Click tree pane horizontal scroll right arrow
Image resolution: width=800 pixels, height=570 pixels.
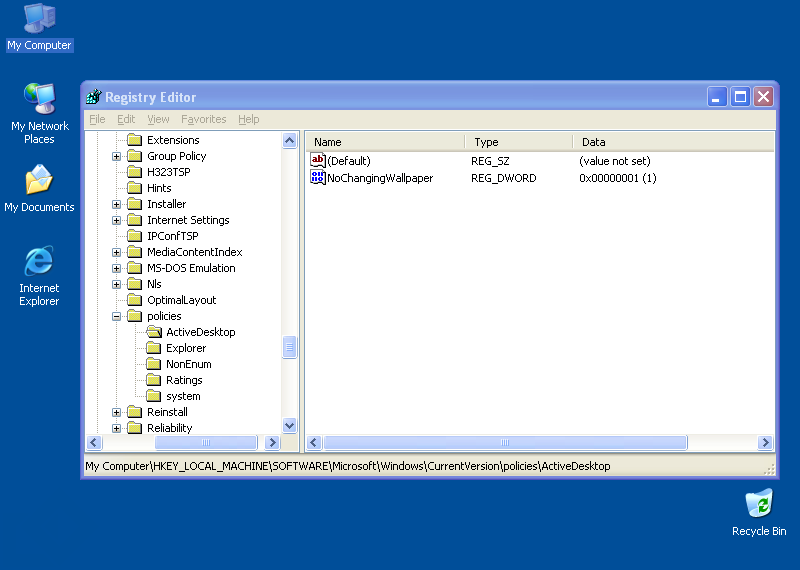(272, 442)
